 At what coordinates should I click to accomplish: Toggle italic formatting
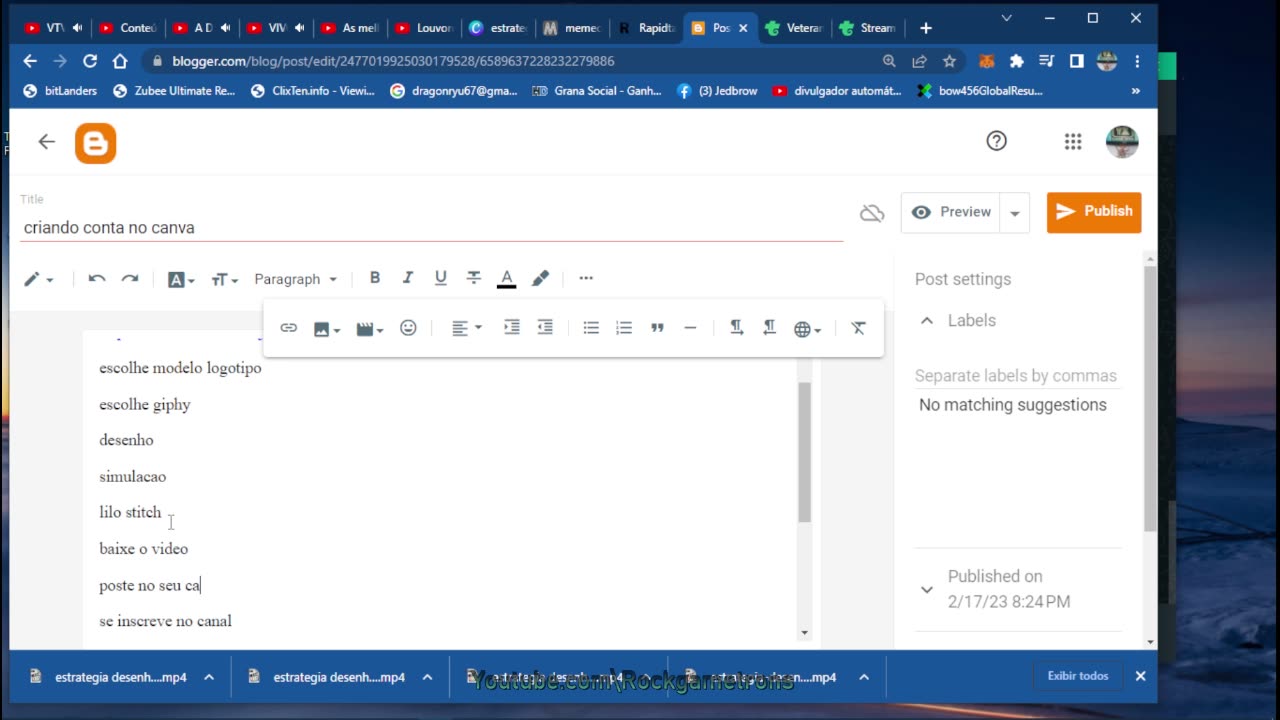click(407, 278)
